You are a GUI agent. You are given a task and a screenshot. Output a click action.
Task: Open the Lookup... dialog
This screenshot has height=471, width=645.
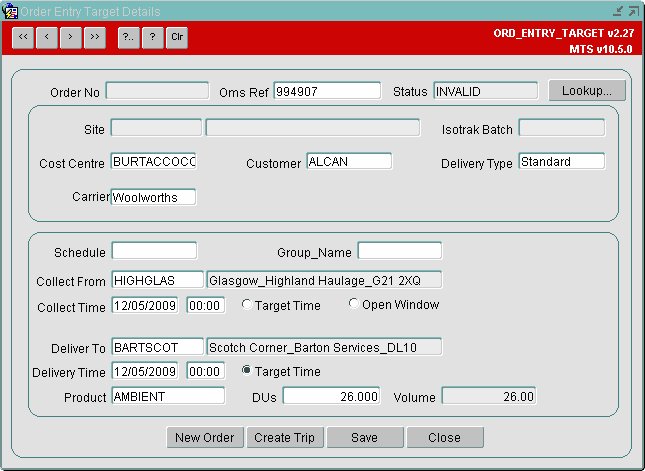click(x=587, y=90)
